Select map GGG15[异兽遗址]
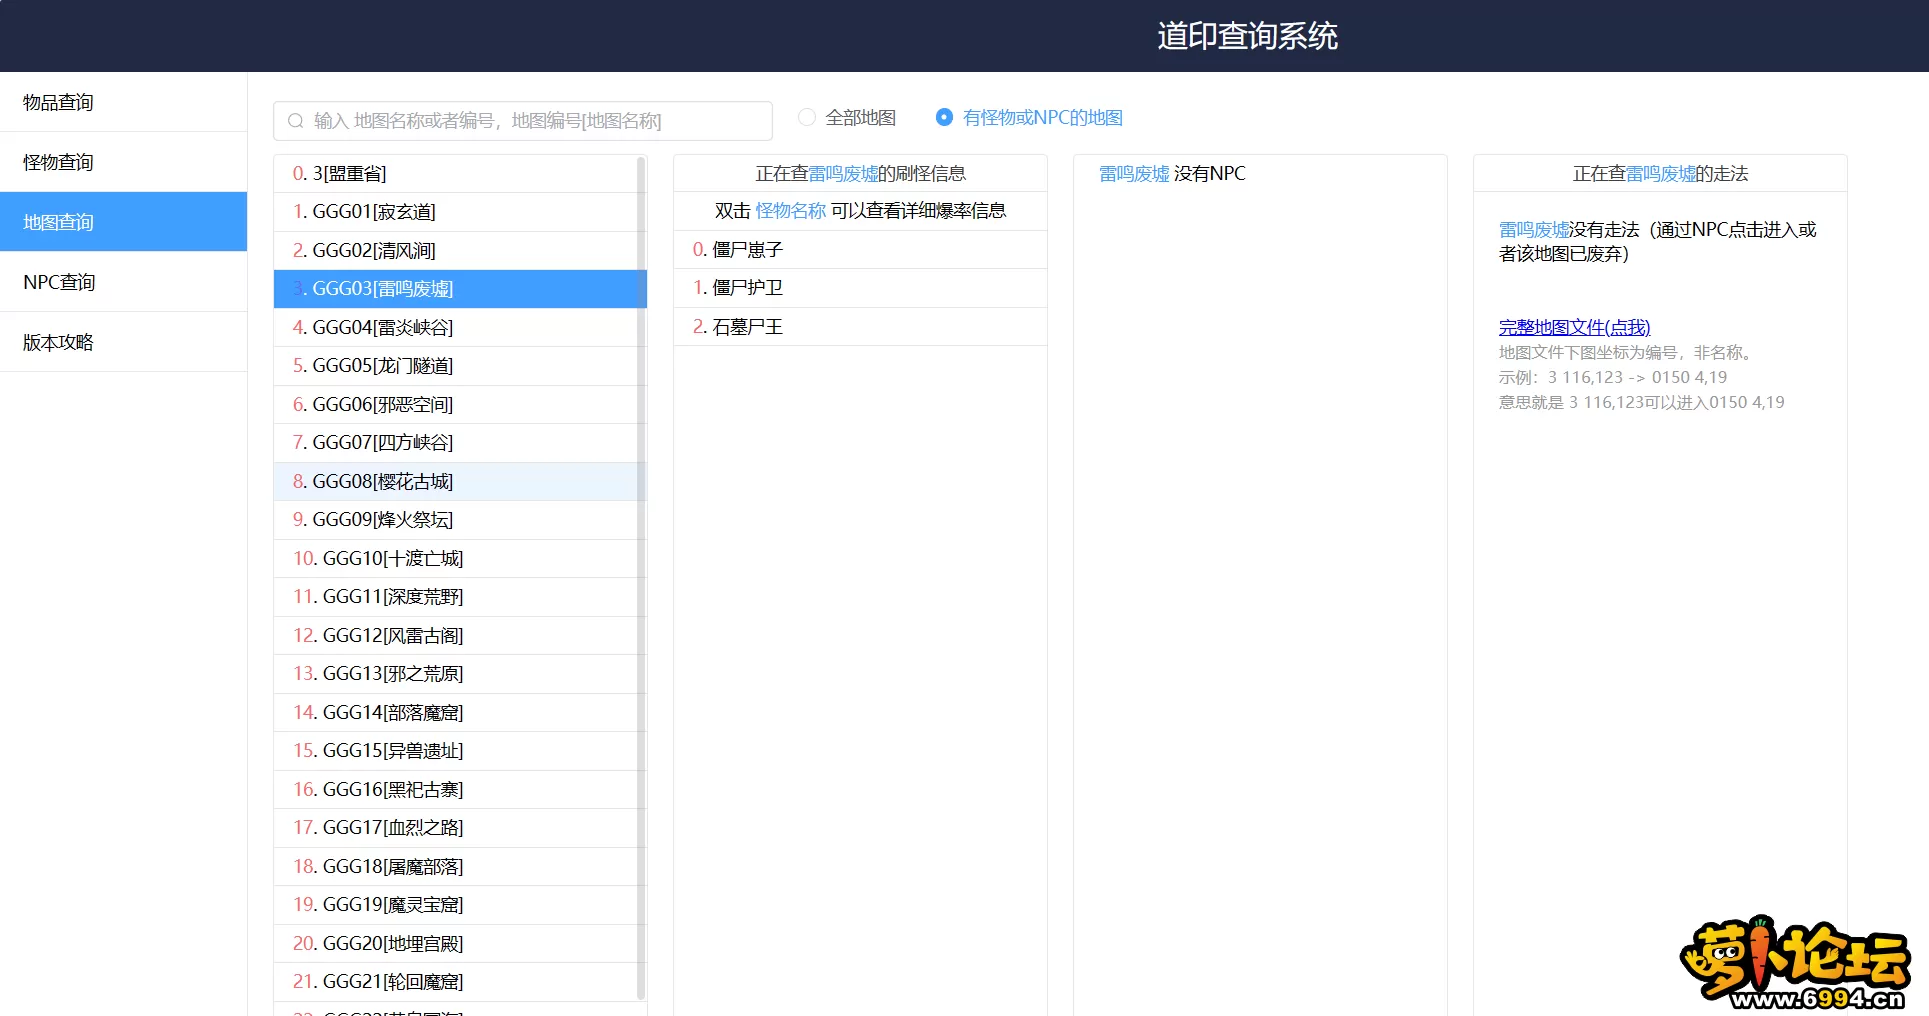 (x=460, y=751)
